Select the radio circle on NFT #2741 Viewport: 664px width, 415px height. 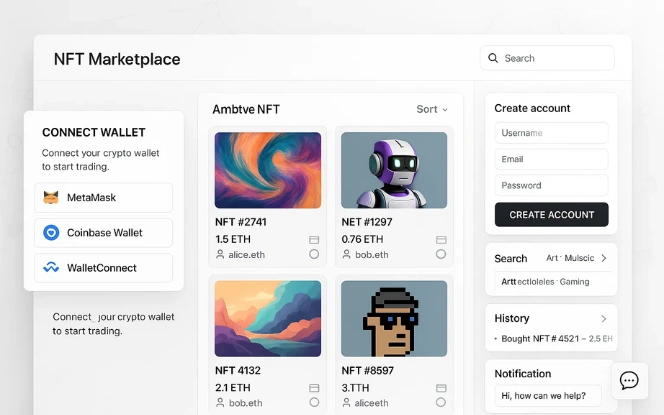tap(314, 255)
